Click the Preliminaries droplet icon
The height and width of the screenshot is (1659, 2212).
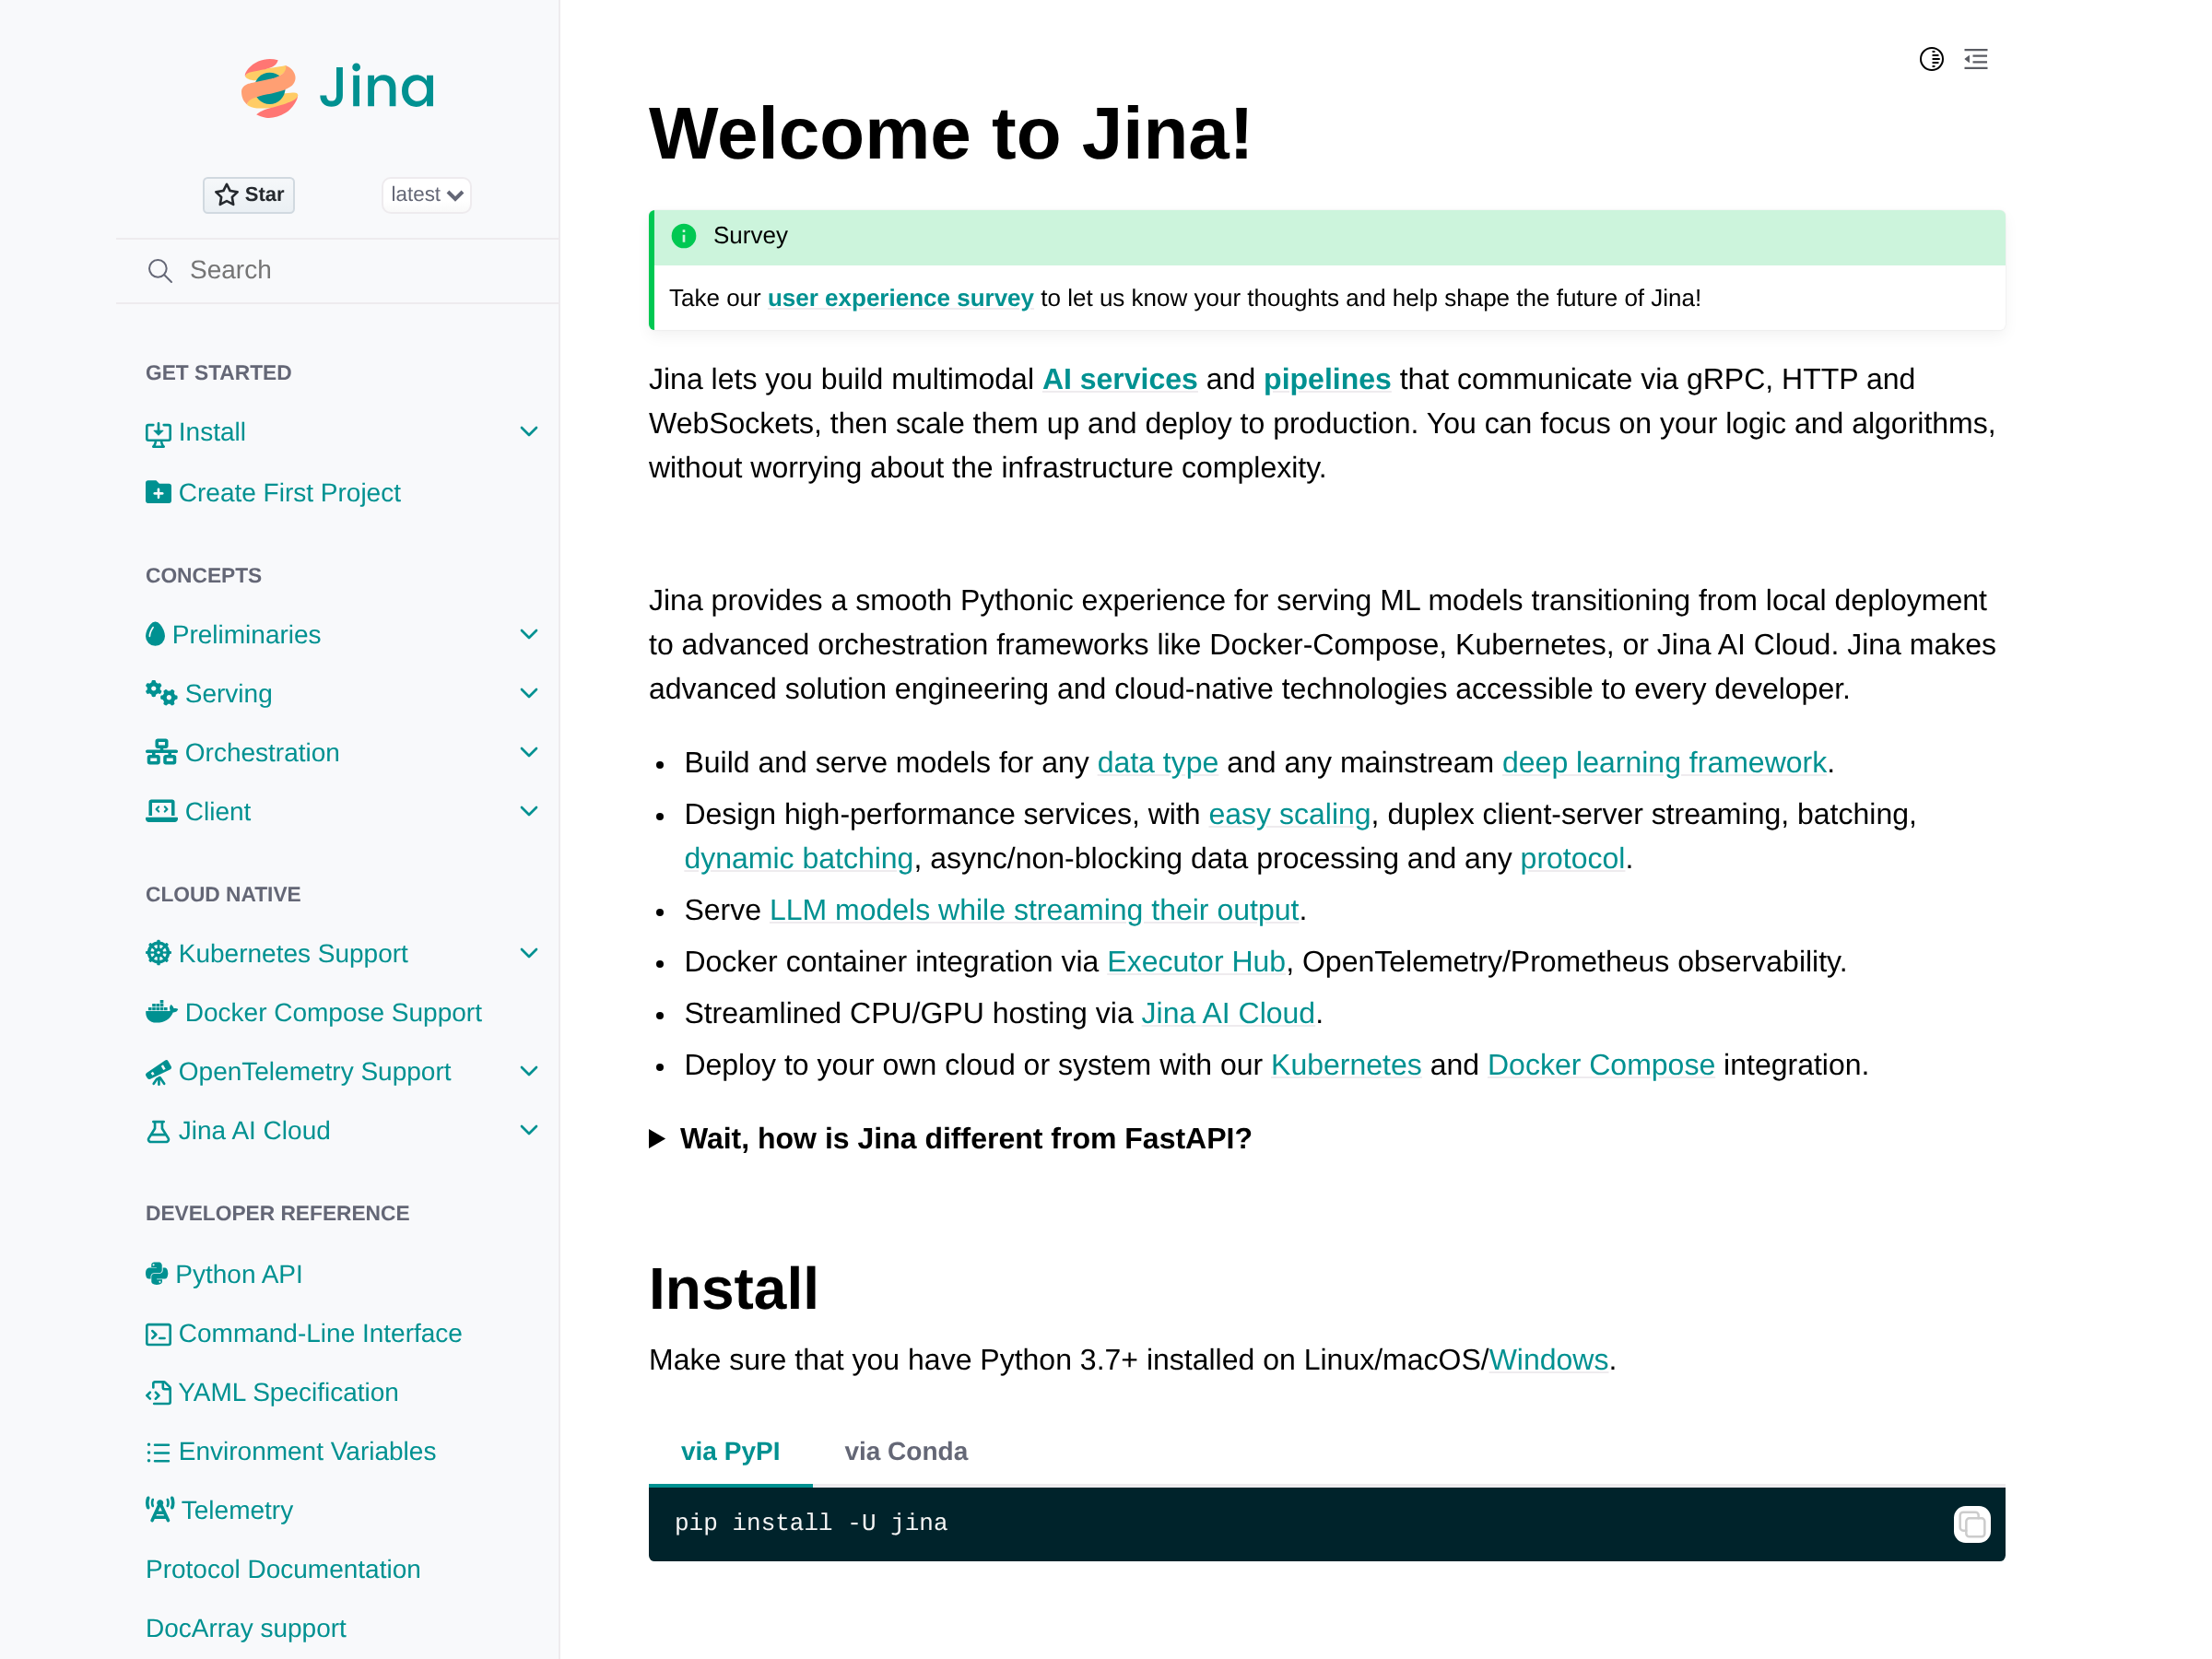[155, 634]
